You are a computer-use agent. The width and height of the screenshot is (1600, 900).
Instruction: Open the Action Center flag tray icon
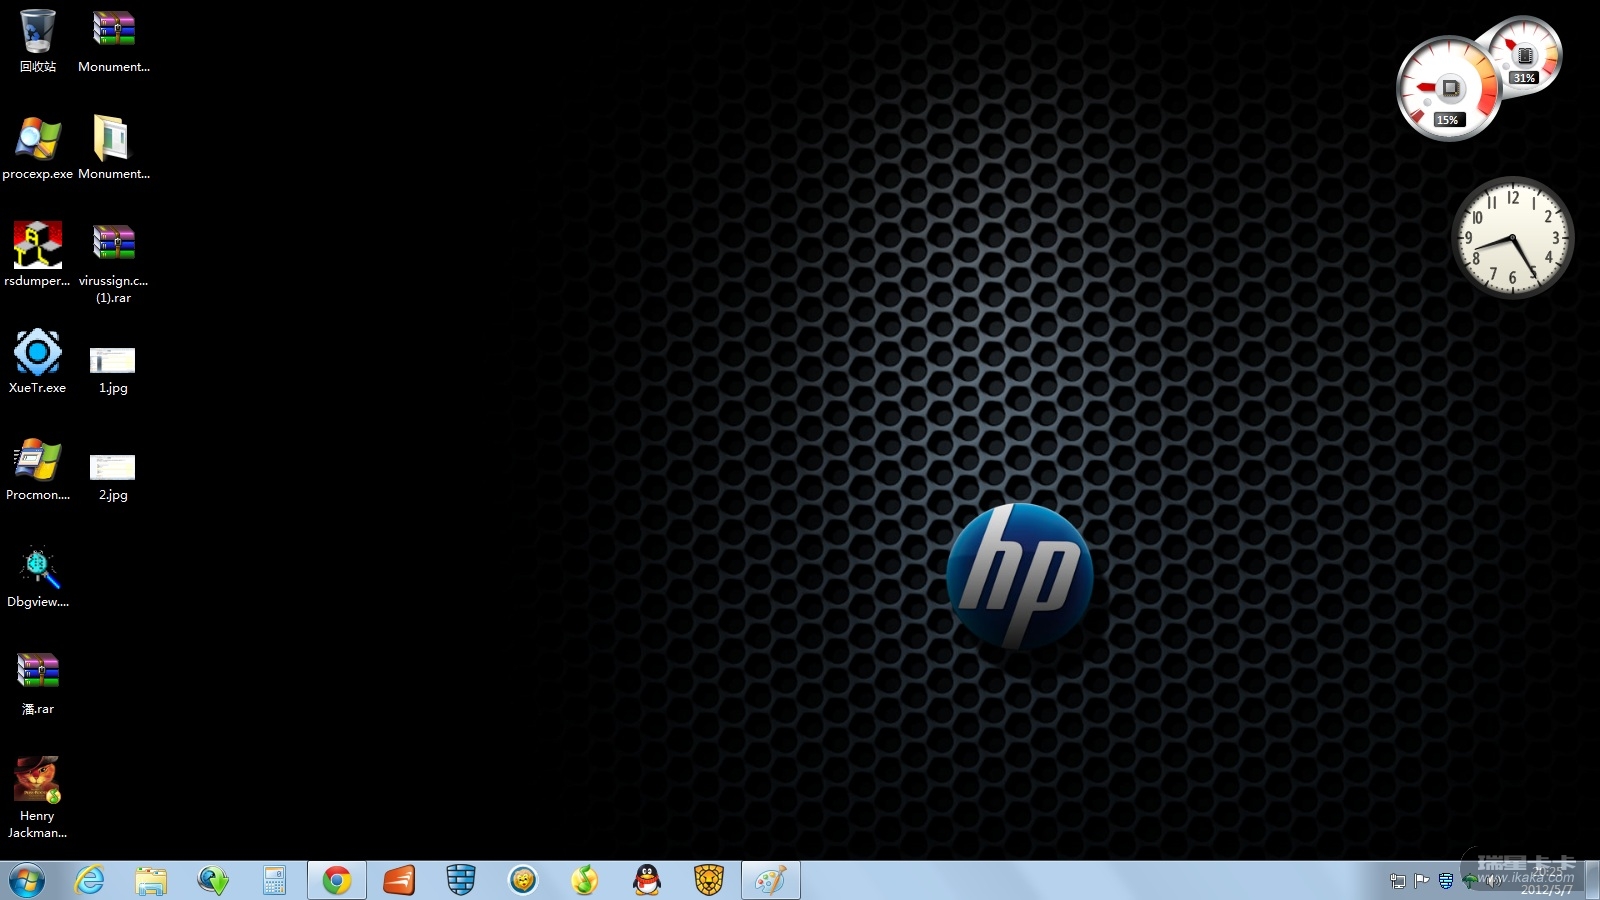coord(1421,881)
